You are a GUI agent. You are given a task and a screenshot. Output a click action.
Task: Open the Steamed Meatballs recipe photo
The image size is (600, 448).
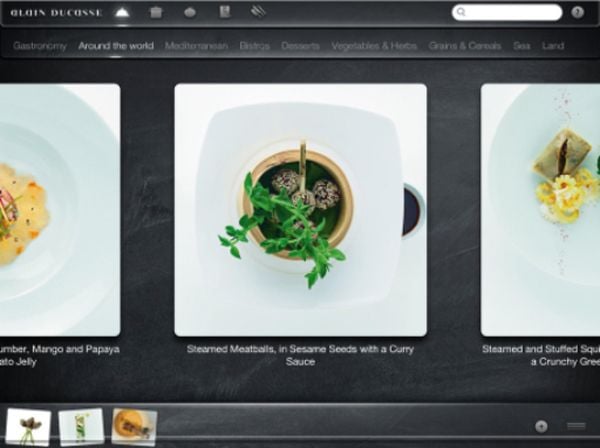click(x=300, y=210)
